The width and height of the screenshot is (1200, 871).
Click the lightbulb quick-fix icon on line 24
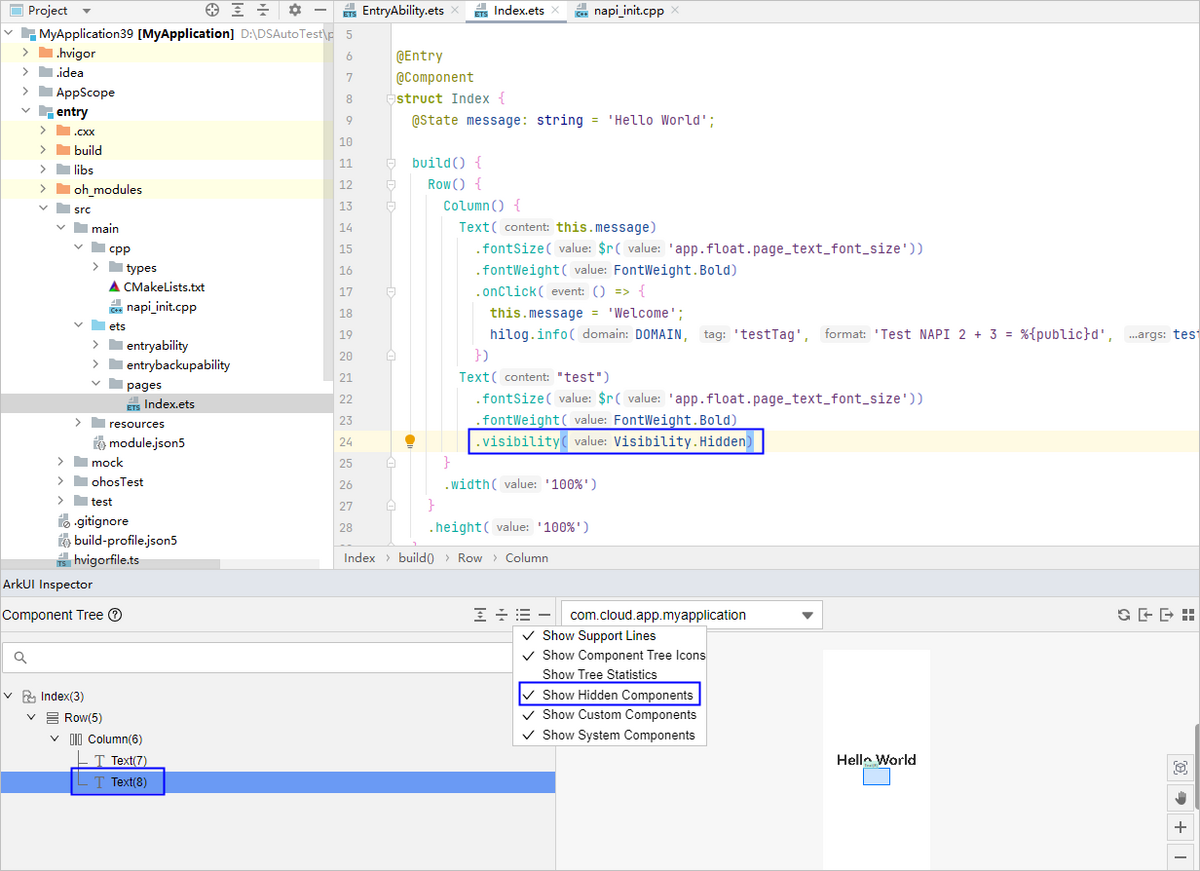tap(409, 441)
